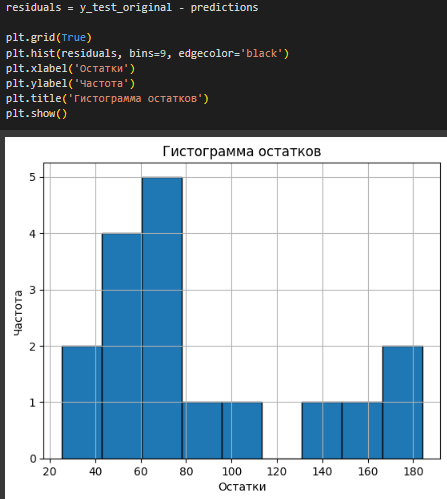Click the plt.grid(True) code line

point(49,37)
